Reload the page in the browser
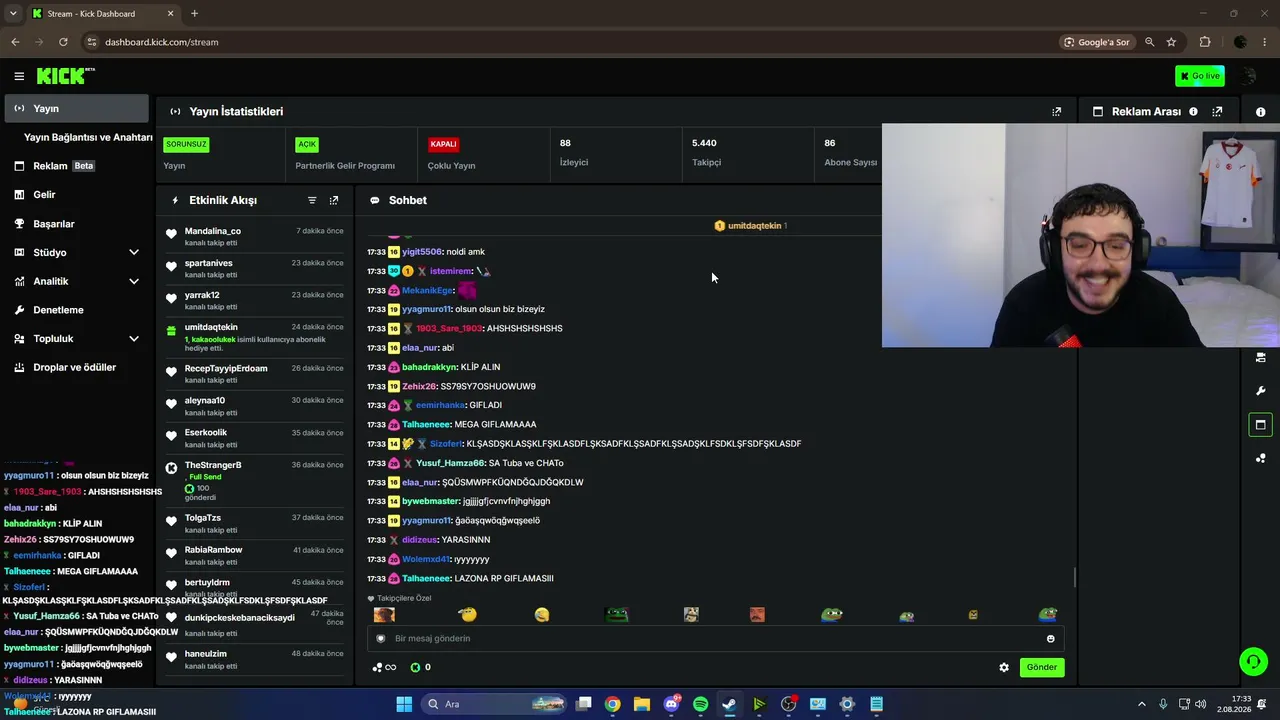1280x720 pixels. (63, 42)
